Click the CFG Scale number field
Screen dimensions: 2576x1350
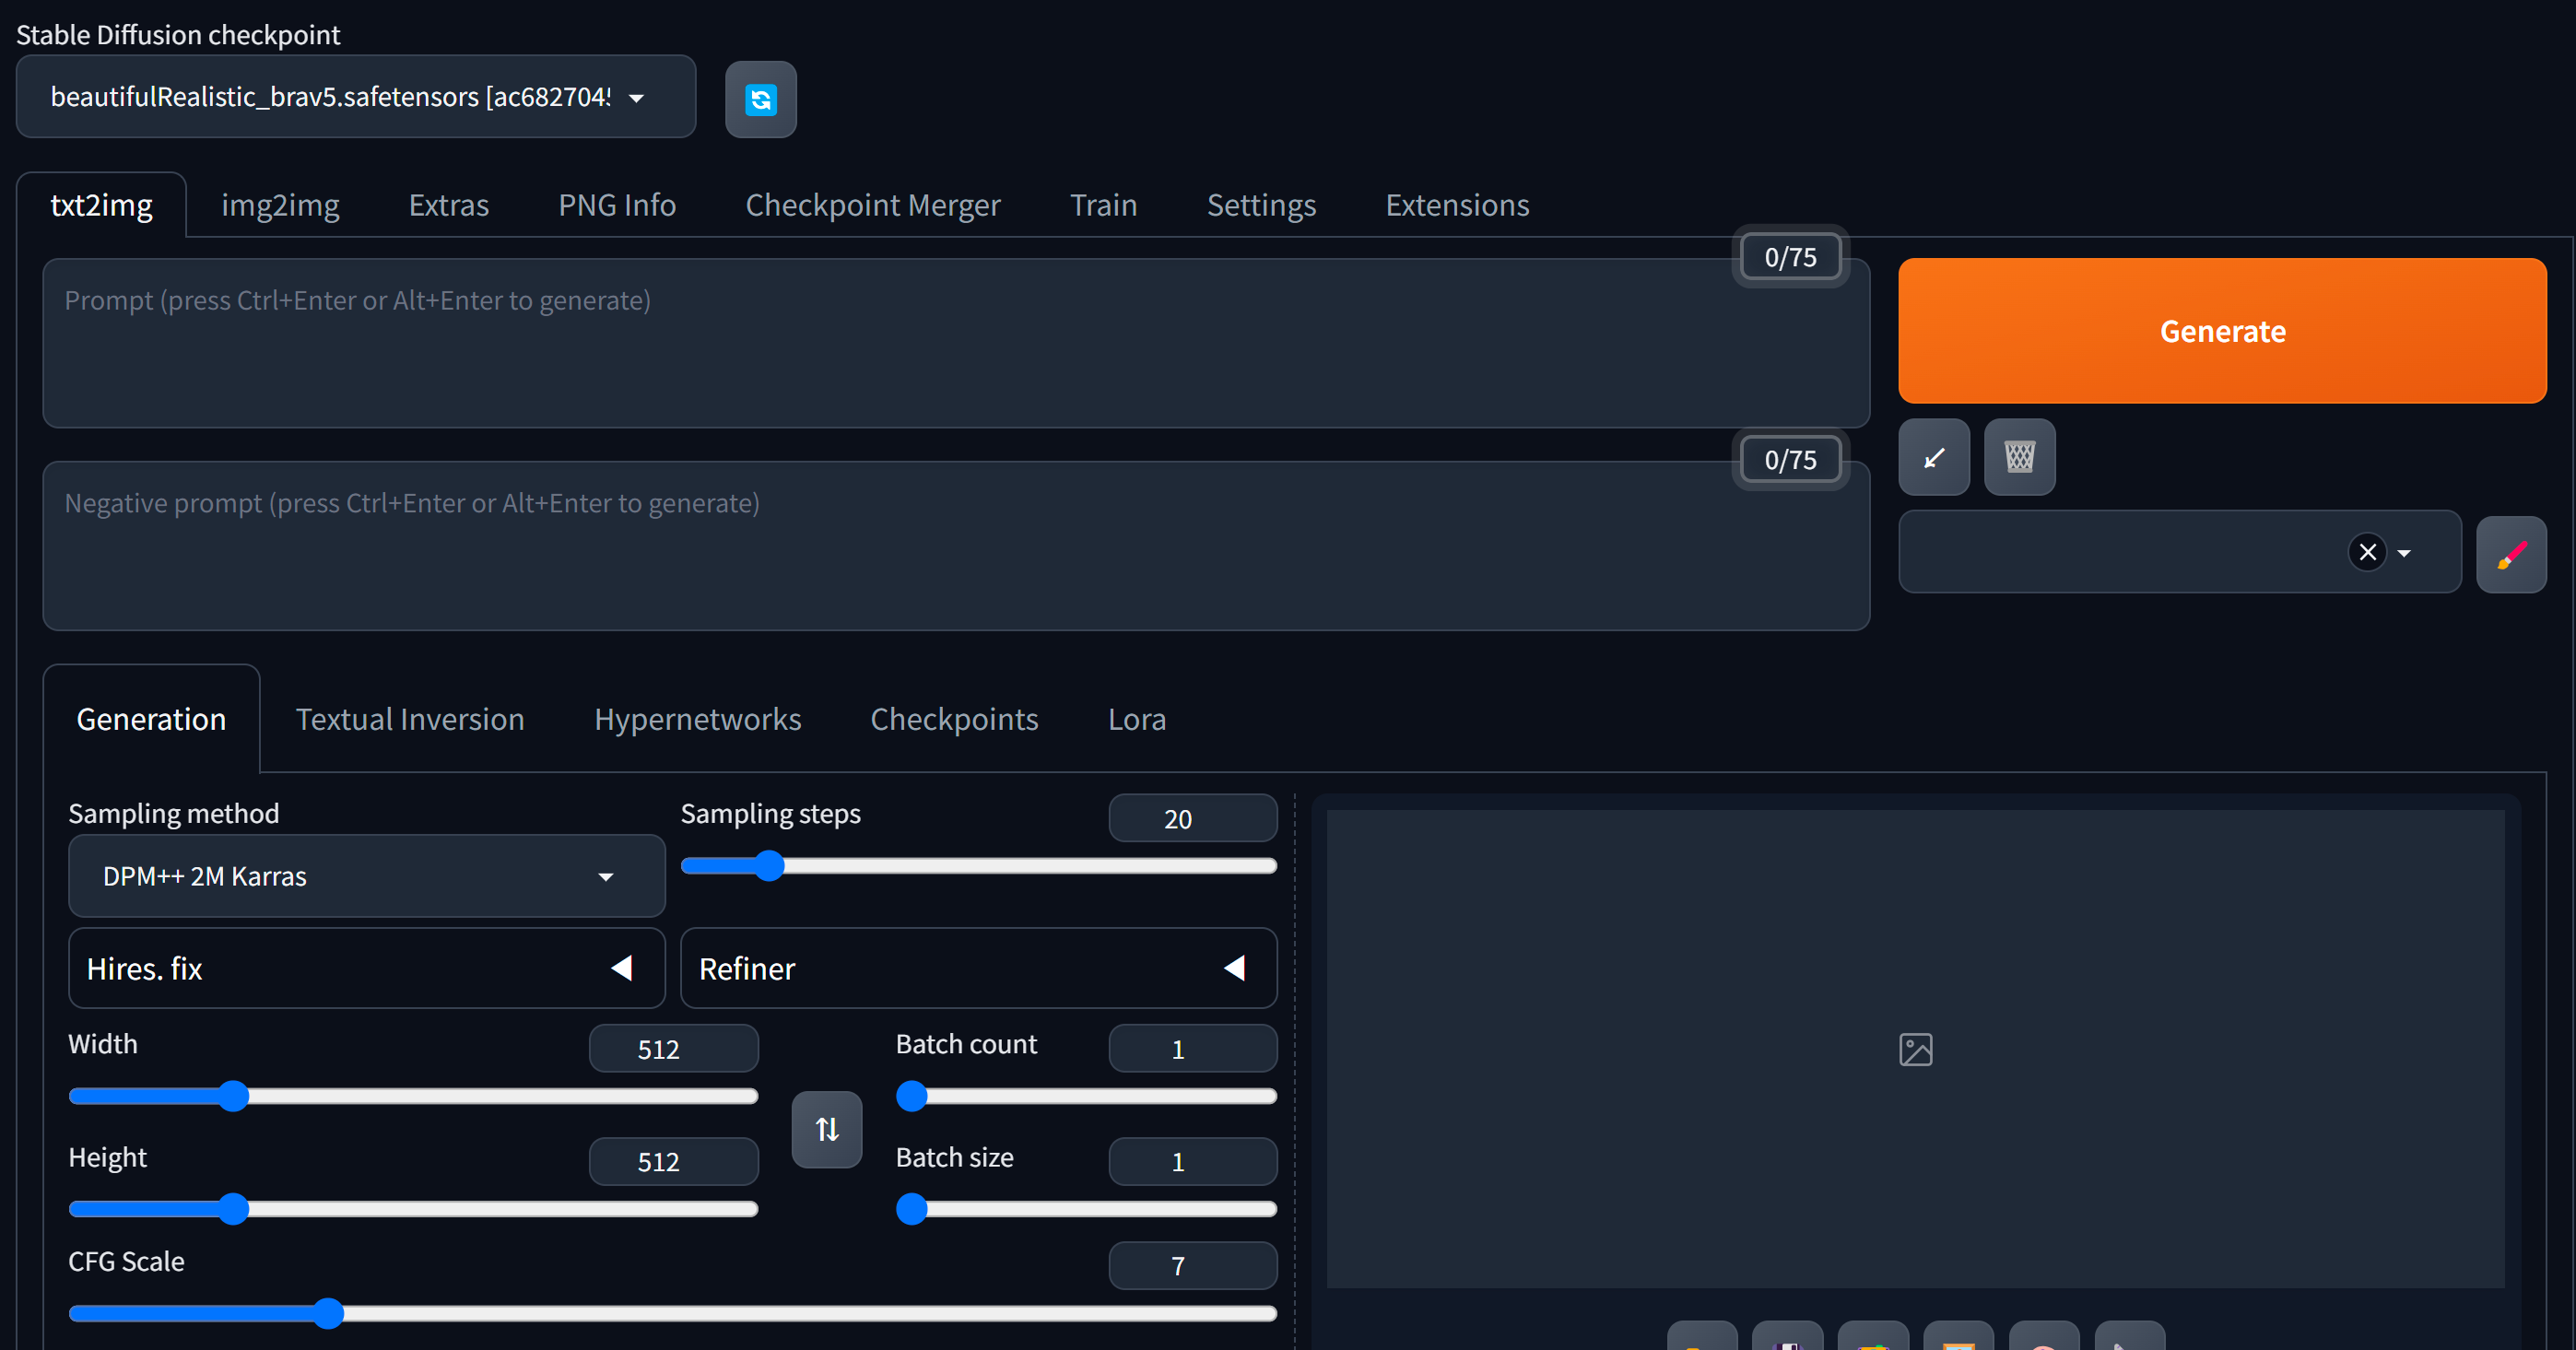click(x=1192, y=1265)
